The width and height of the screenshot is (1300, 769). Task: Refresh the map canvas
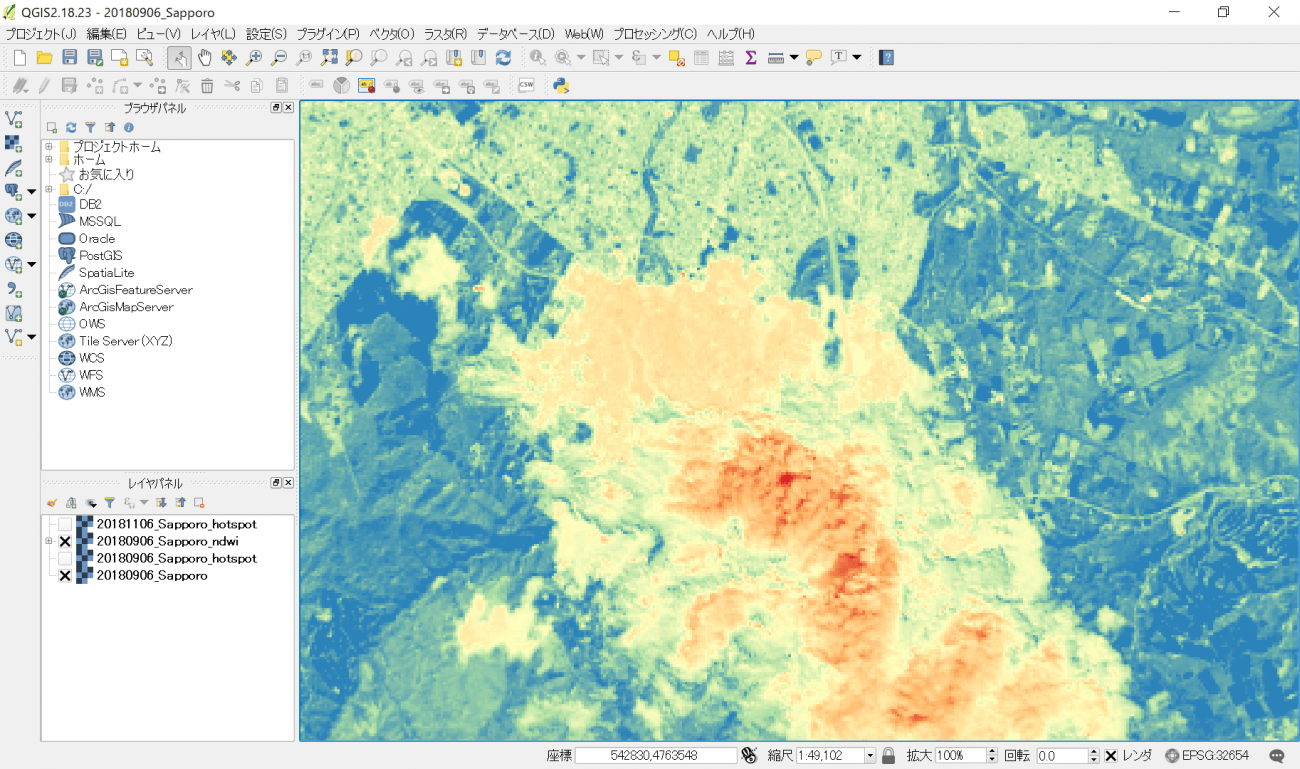click(x=503, y=58)
